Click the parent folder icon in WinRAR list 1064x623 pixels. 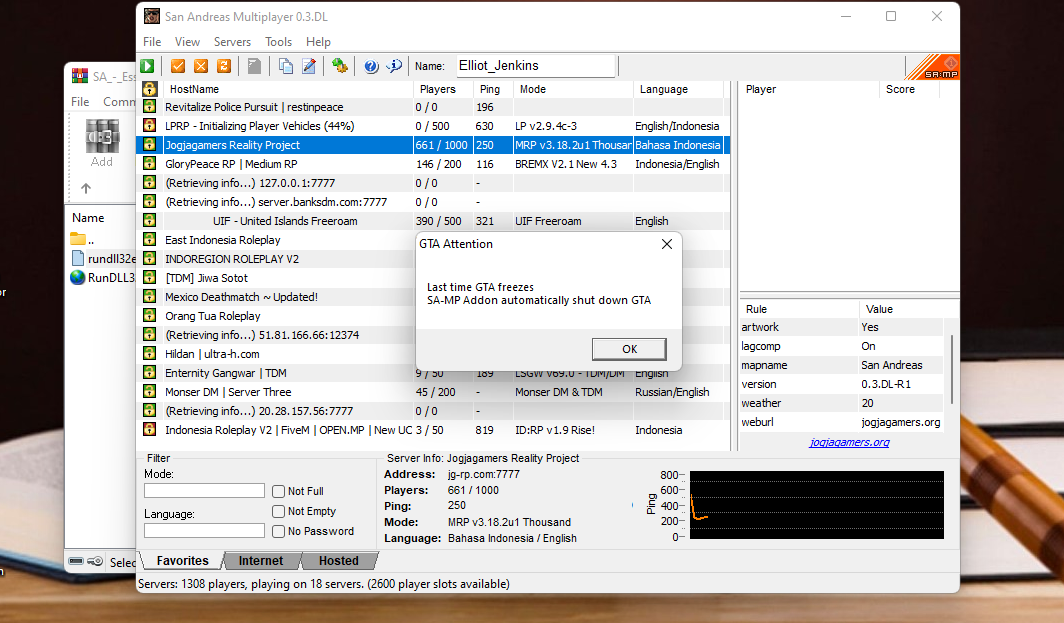coord(78,239)
